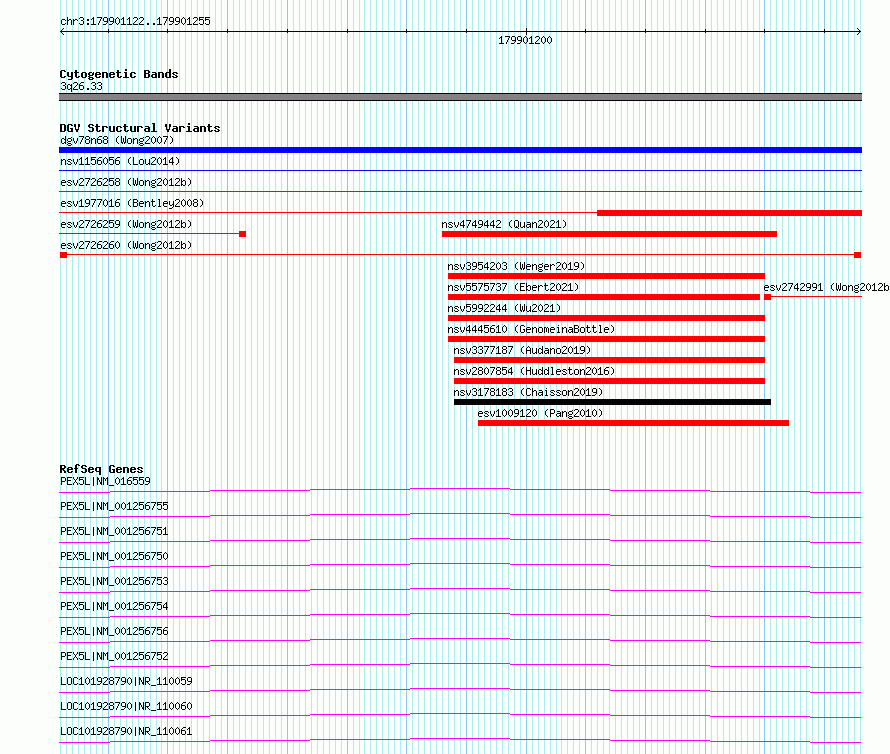
Task: Open transcript PEX5L|NM_001256753
Action: tap(114, 581)
